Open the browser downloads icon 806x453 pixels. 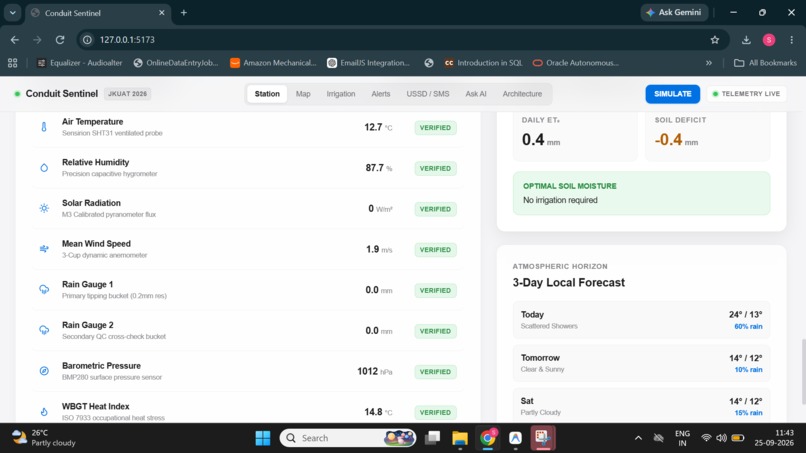tap(746, 40)
